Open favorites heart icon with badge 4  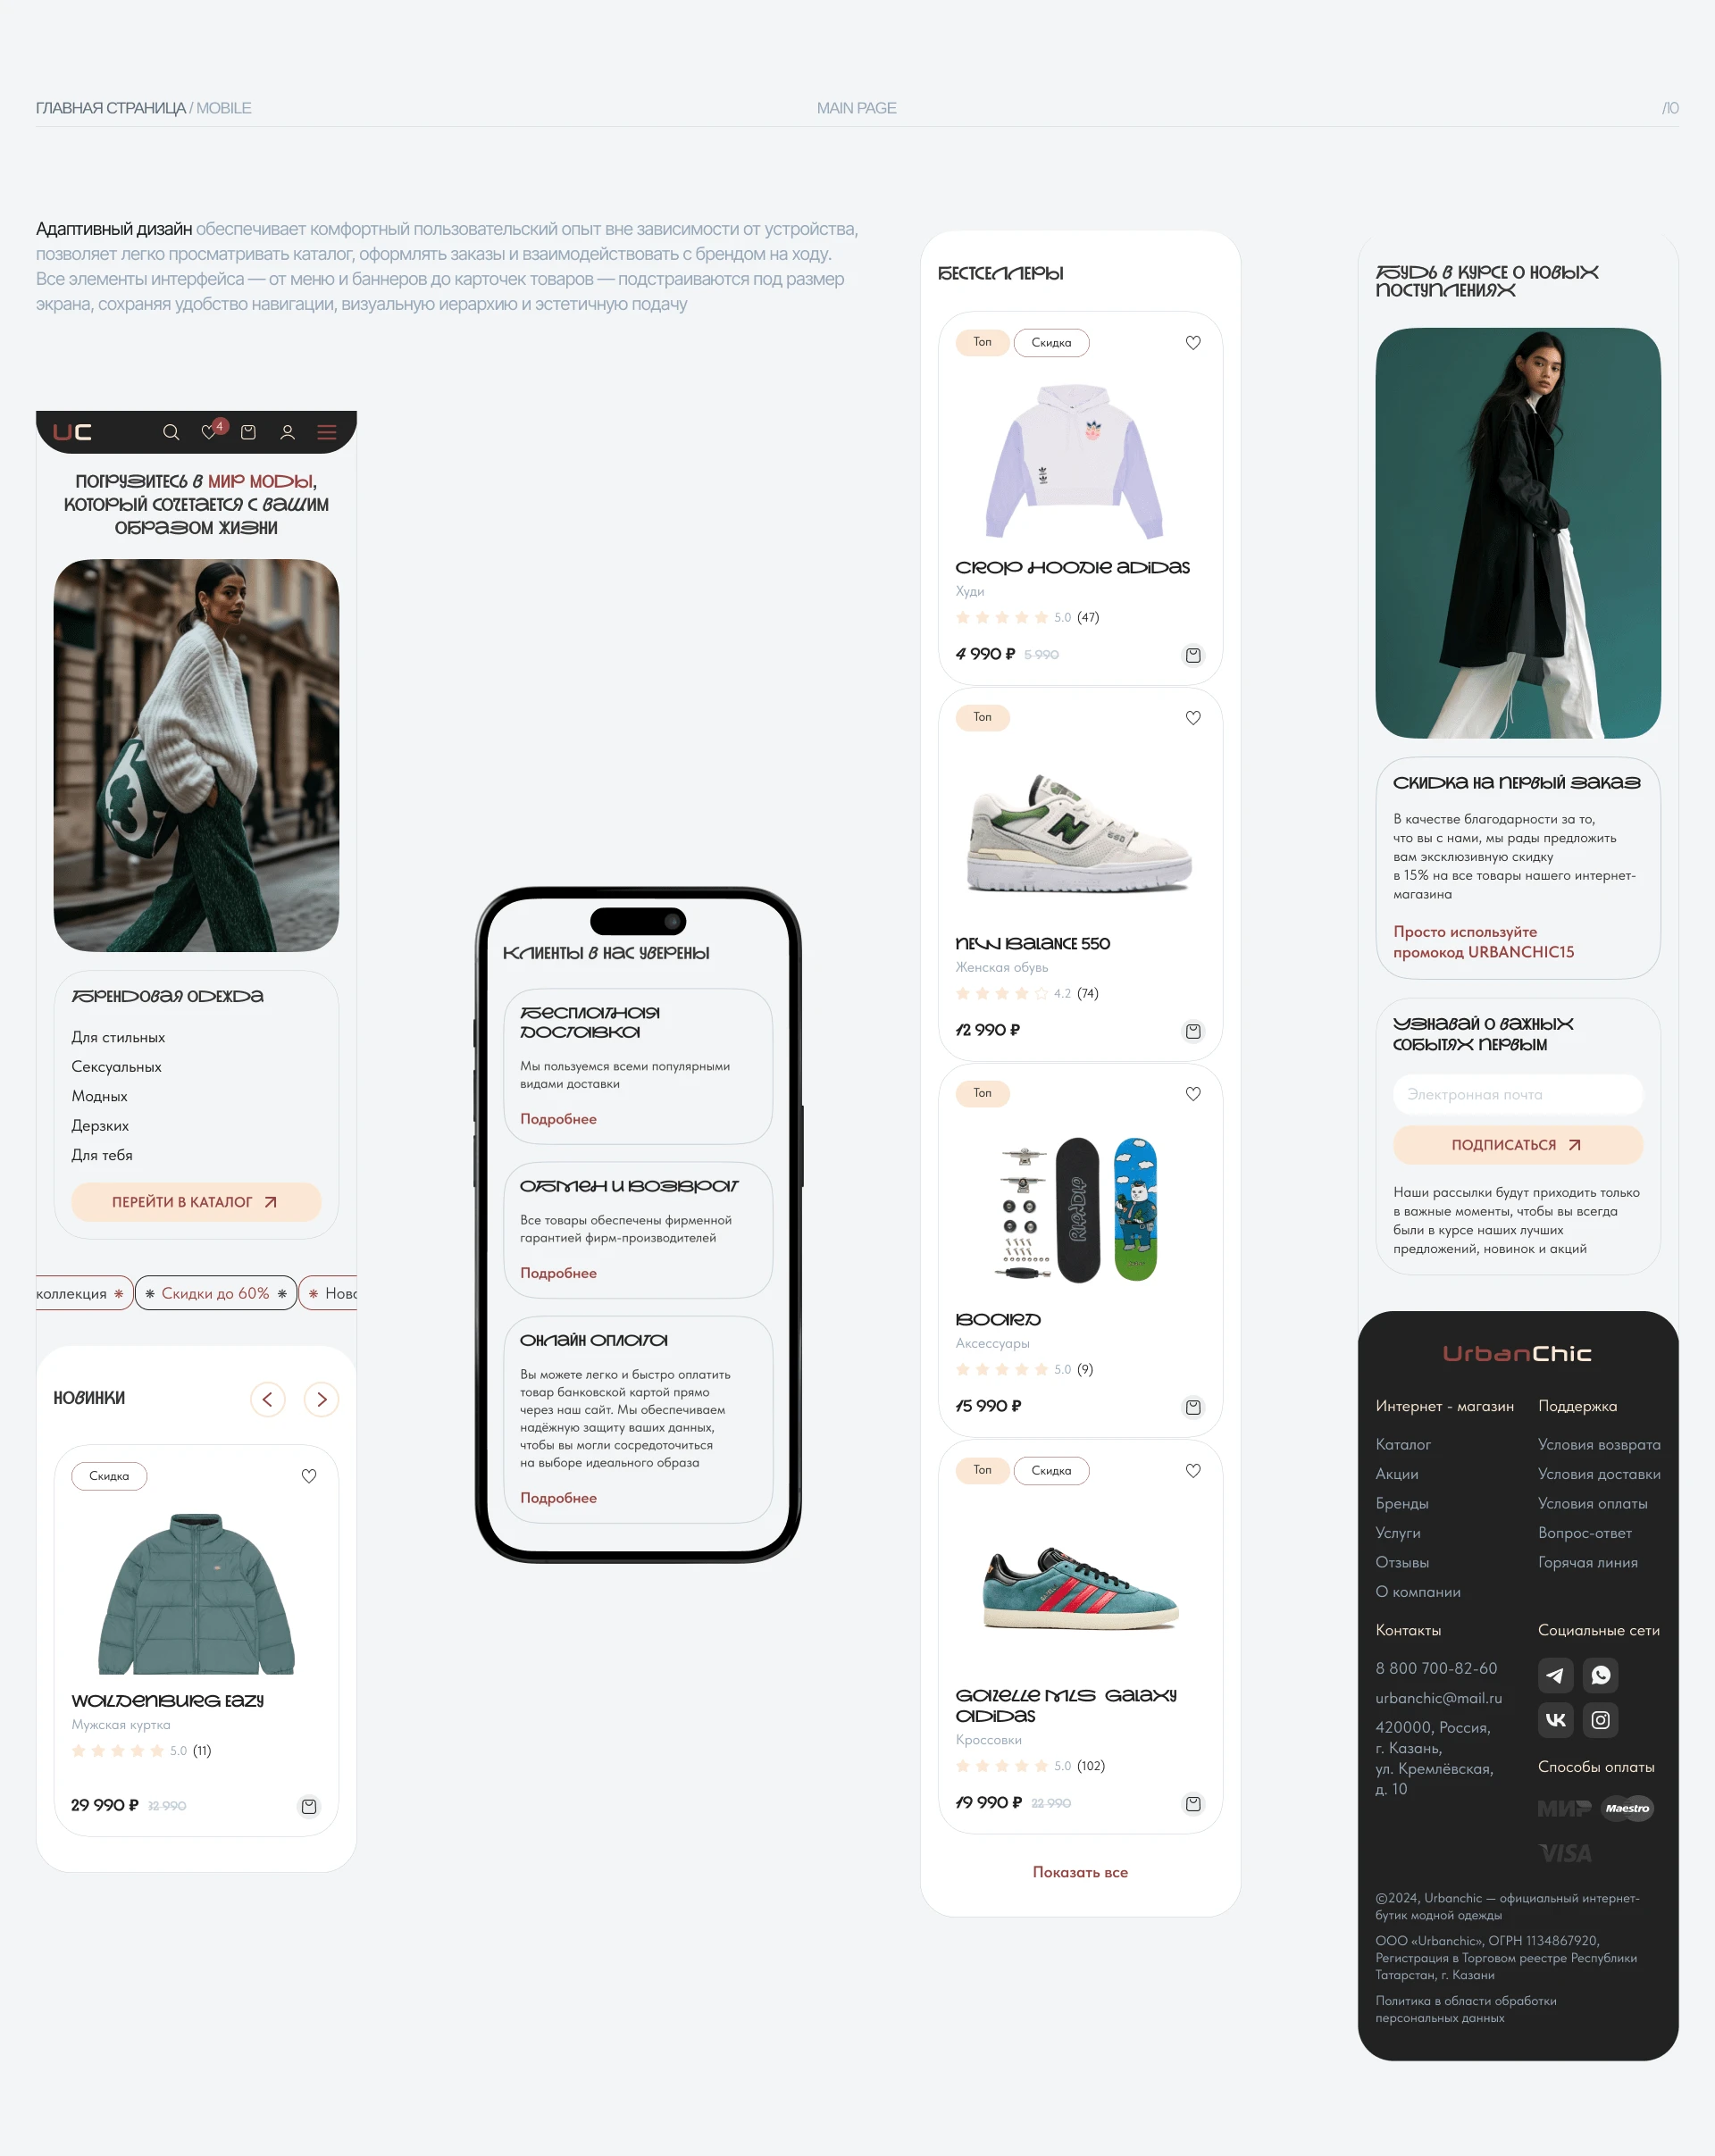pos(211,431)
